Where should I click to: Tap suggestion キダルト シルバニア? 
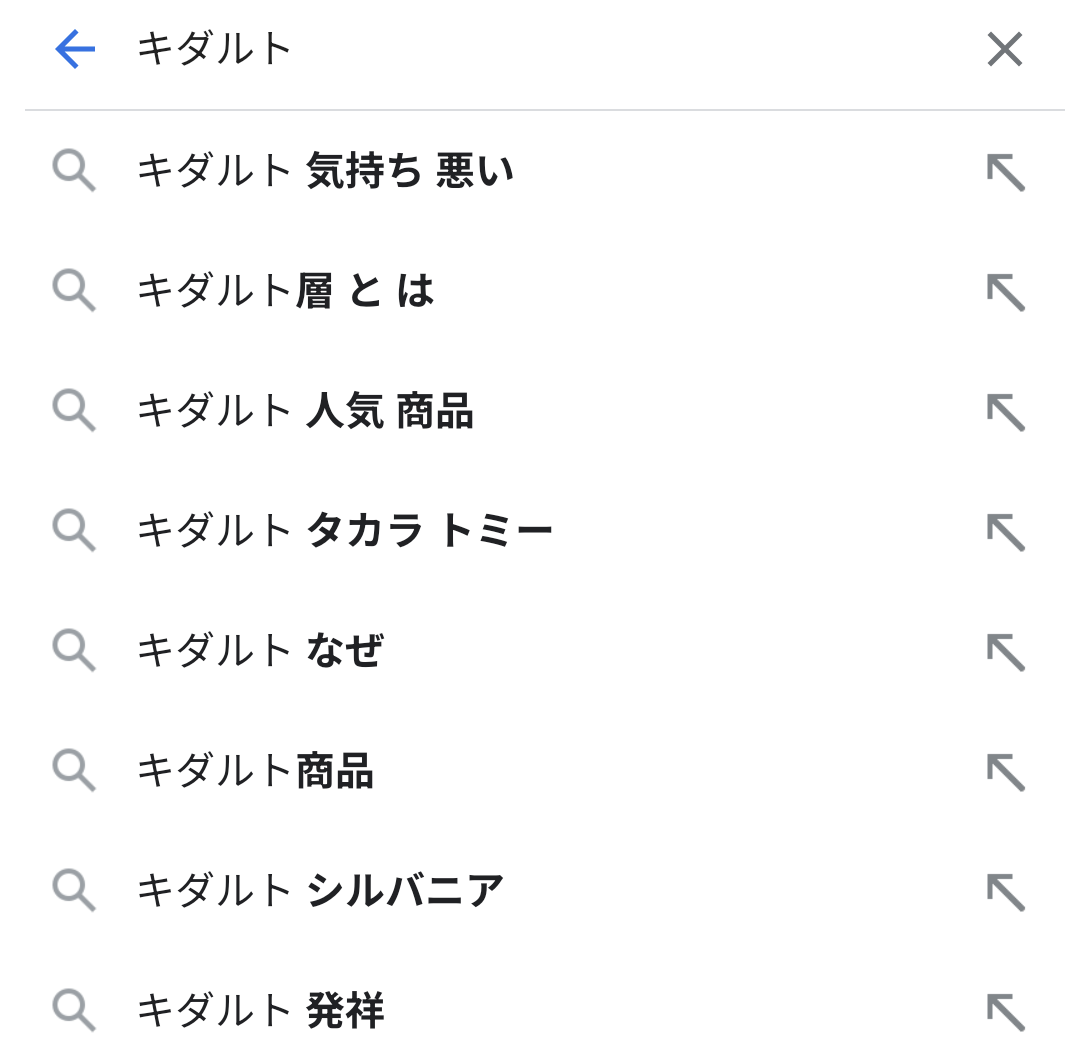pyautogui.click(x=320, y=890)
